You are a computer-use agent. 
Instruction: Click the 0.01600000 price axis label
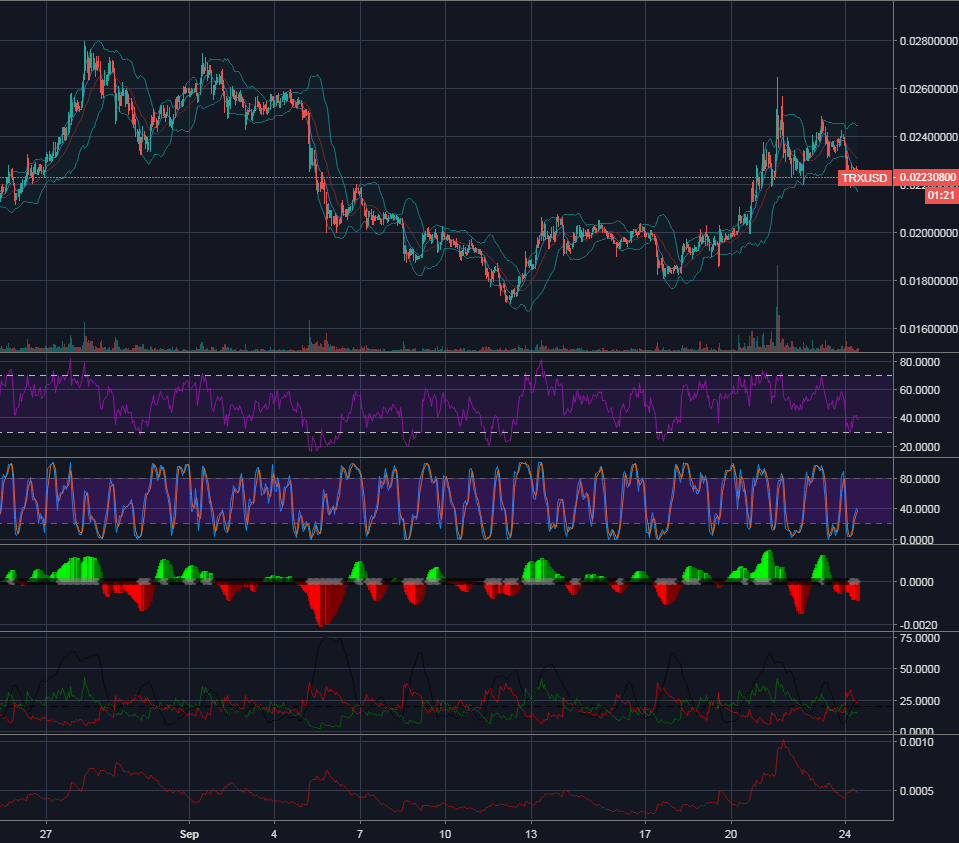[x=928, y=329]
